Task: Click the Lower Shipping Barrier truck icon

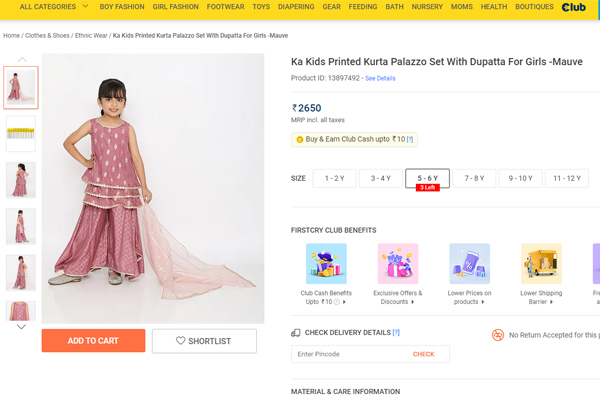Action: click(541, 264)
